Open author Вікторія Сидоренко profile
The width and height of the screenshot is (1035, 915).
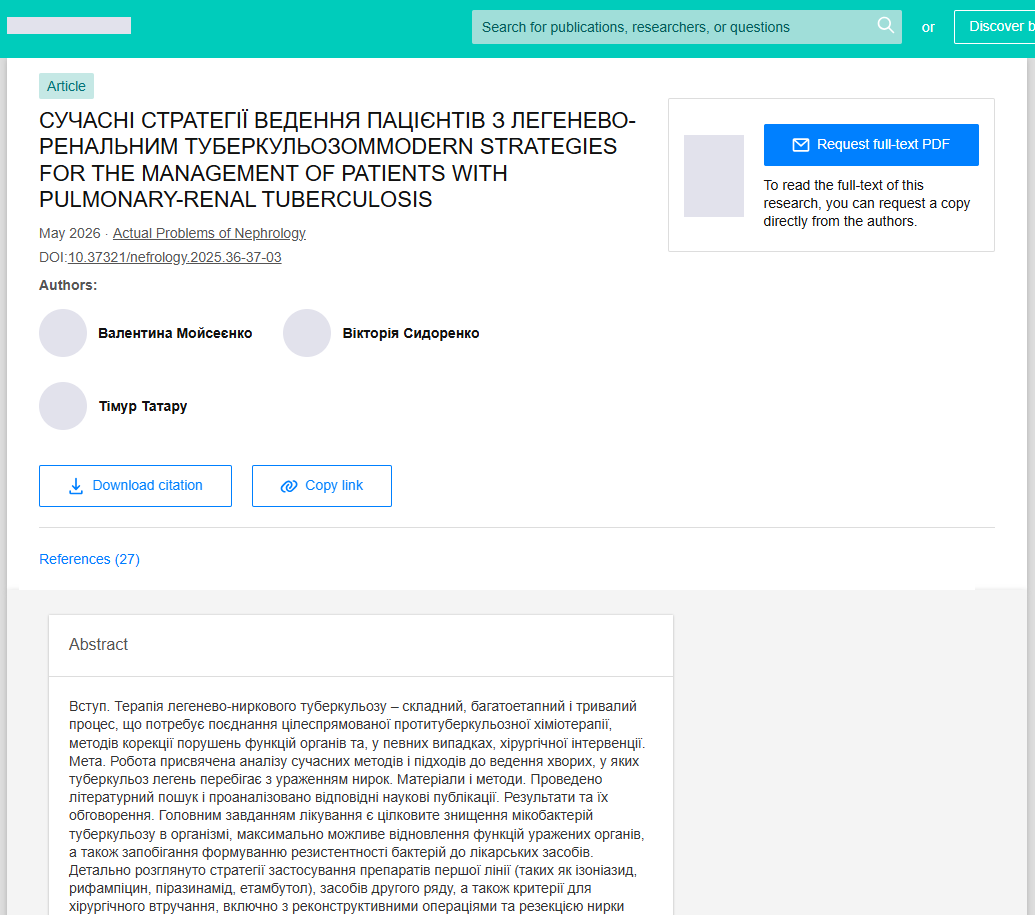[x=411, y=333]
